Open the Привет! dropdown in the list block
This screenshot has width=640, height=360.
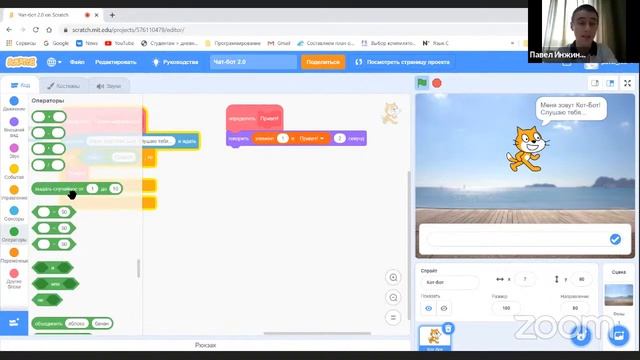coord(312,138)
